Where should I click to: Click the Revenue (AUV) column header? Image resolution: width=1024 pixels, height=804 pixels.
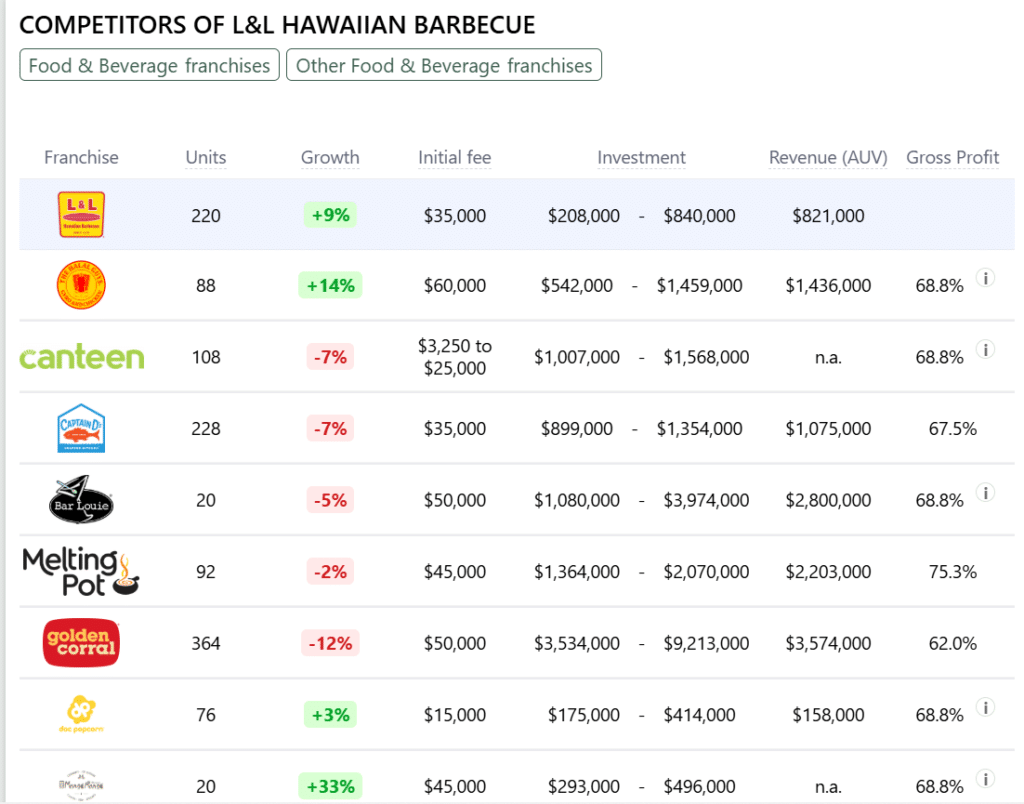point(828,157)
